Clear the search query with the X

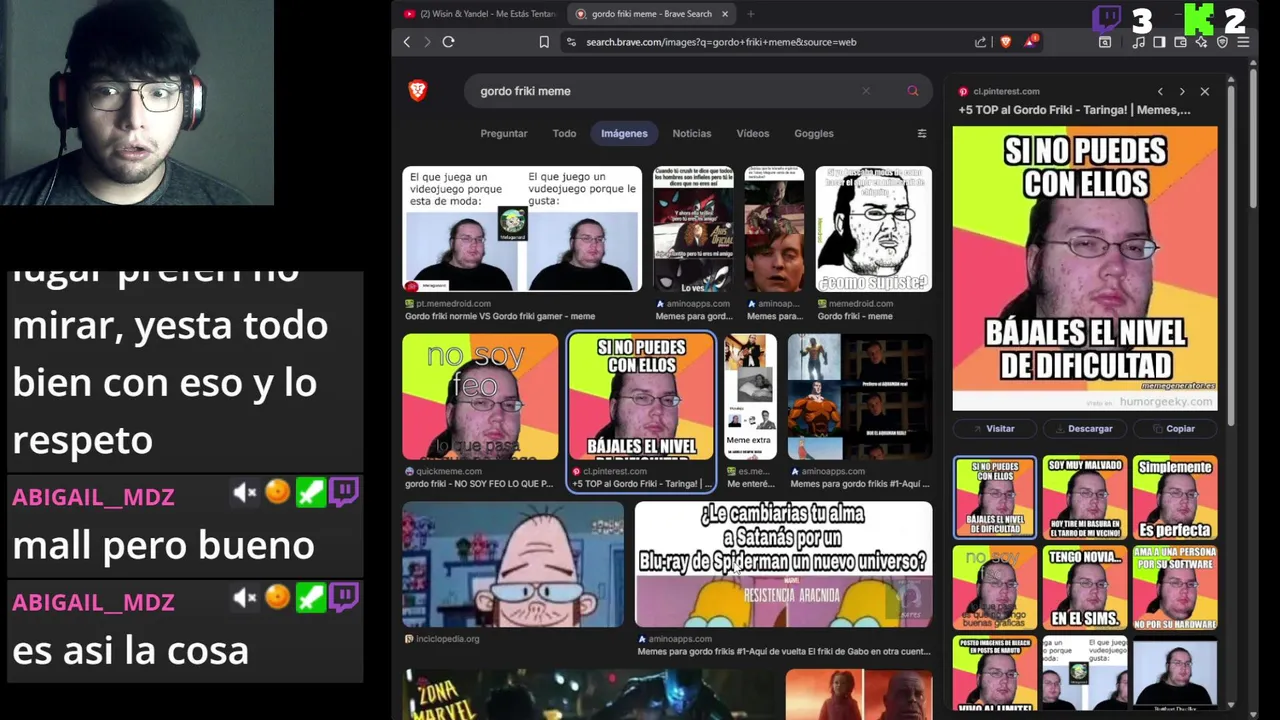coord(866,91)
